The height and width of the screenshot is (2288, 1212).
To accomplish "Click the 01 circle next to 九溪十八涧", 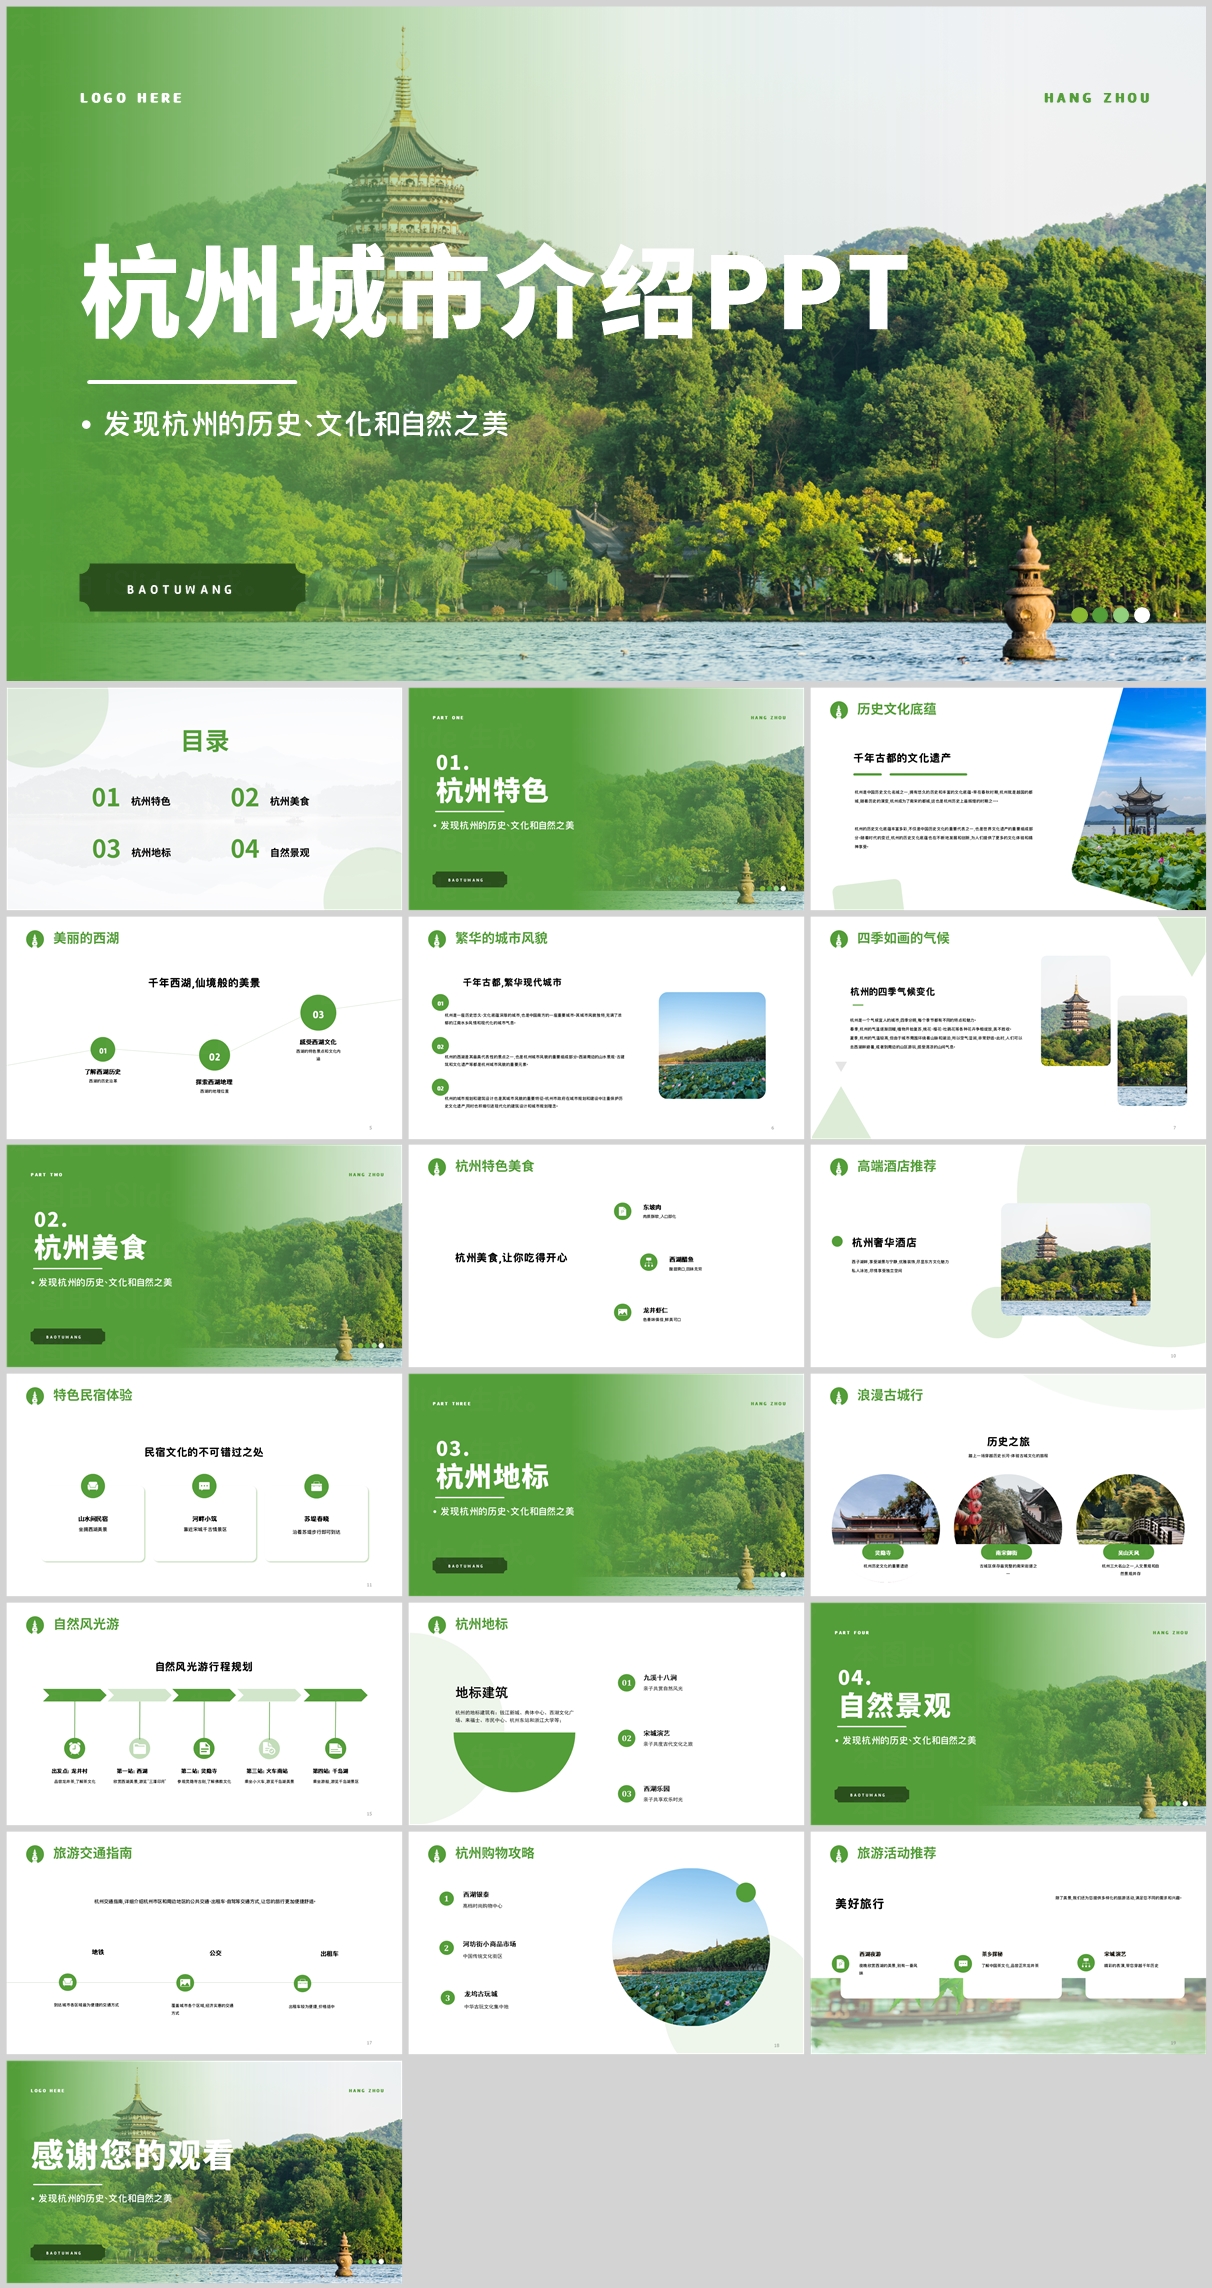I will coord(627,1683).
